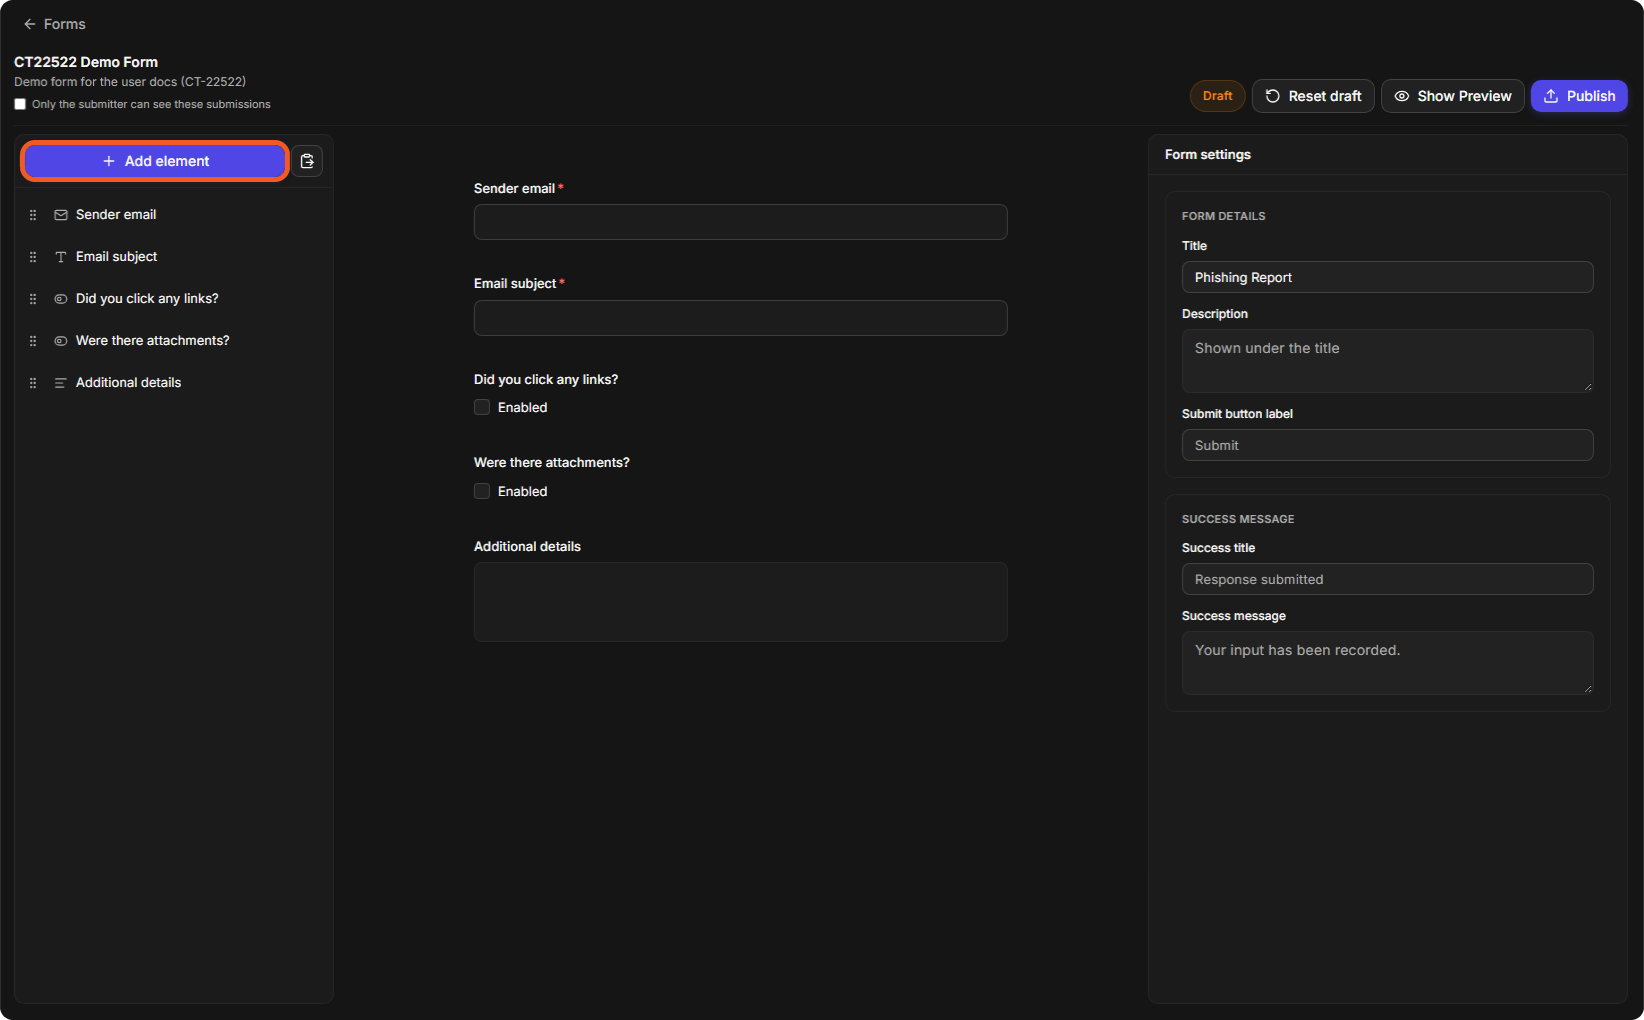
Task: Click the Additional details text area
Action: pyautogui.click(x=740, y=602)
